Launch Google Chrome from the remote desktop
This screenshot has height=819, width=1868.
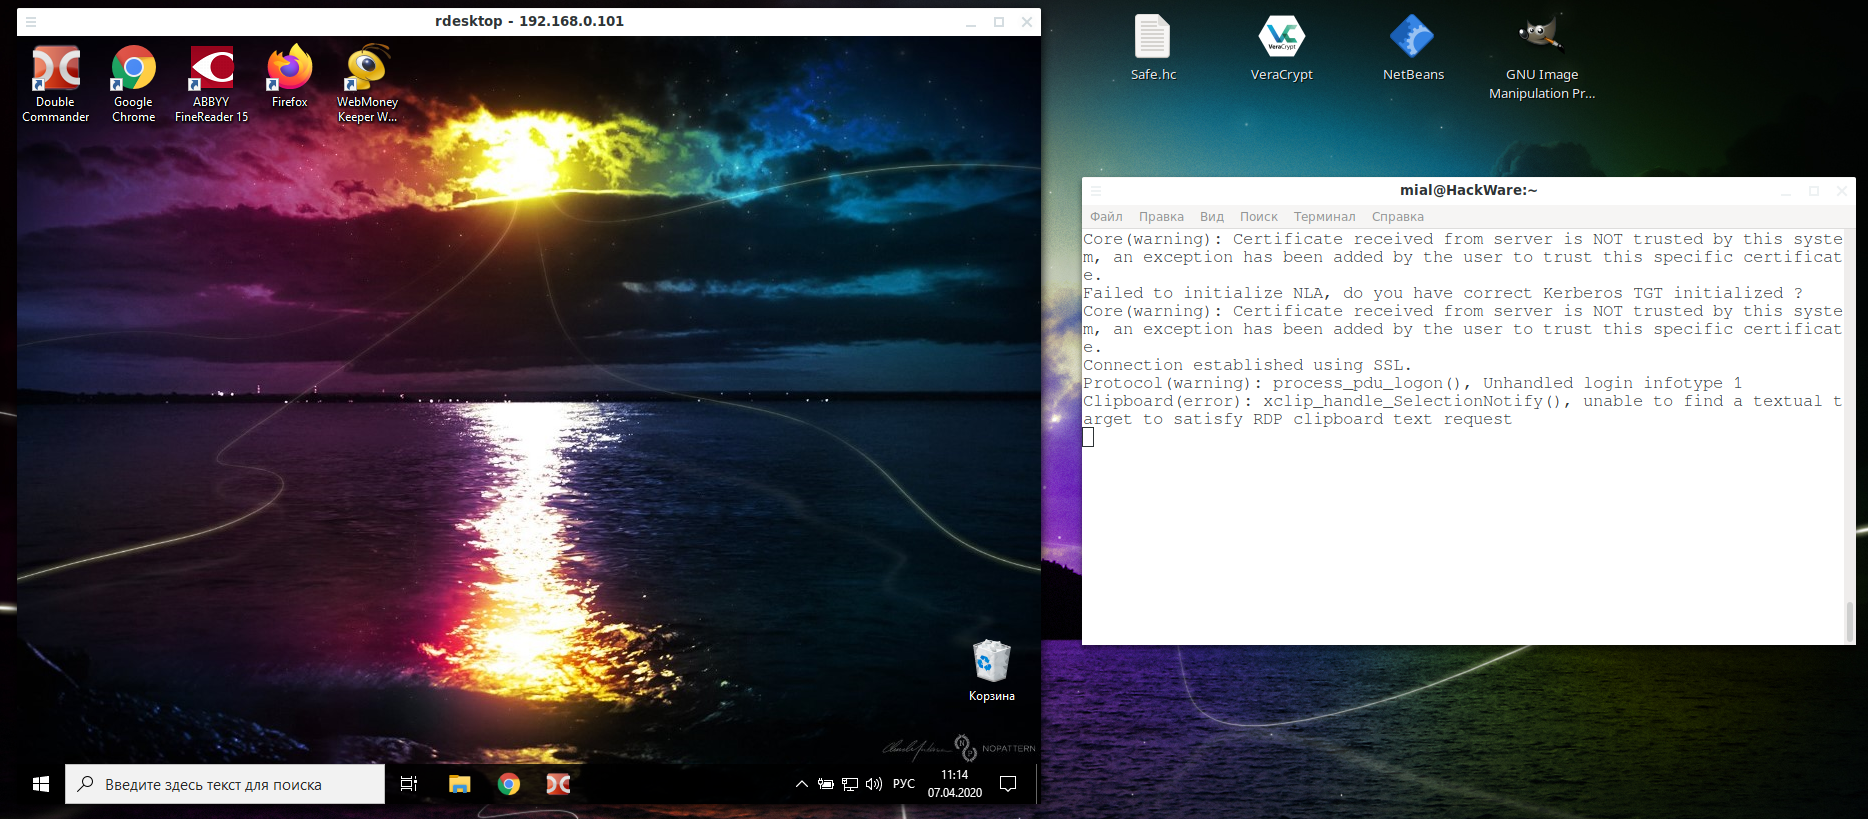[x=133, y=70]
